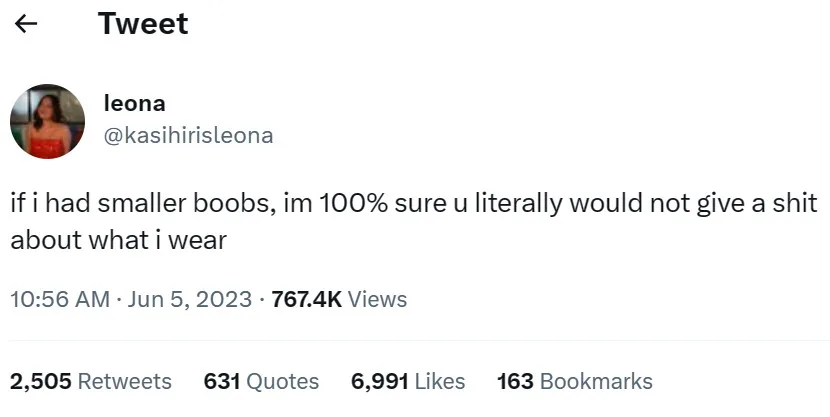830x417 pixels.
Task: Open leona's profile picture
Action: coord(47,121)
